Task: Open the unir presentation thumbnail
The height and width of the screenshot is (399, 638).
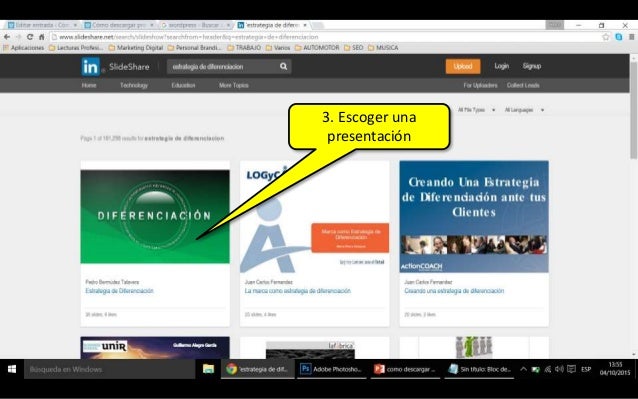Action: (155, 348)
